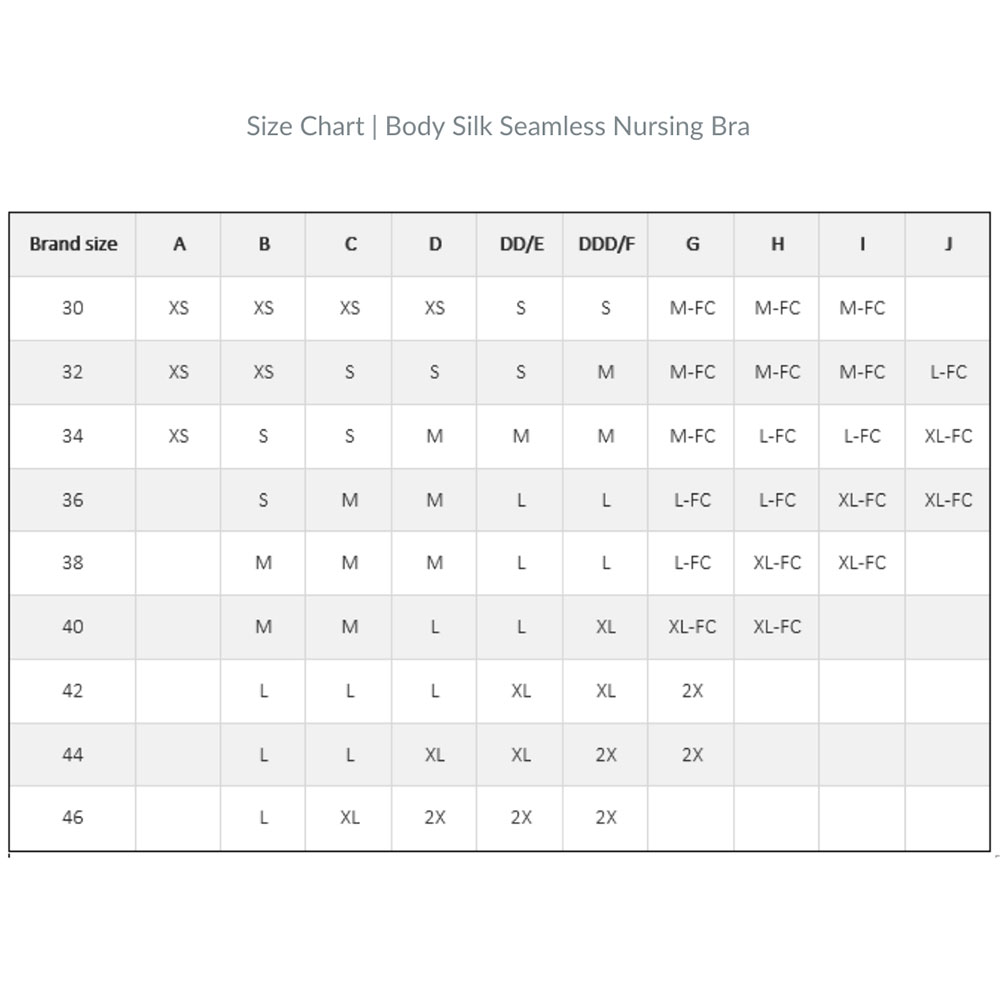Select the XL cell in row 46
Screen dimensions: 1000x1000
coord(349,817)
